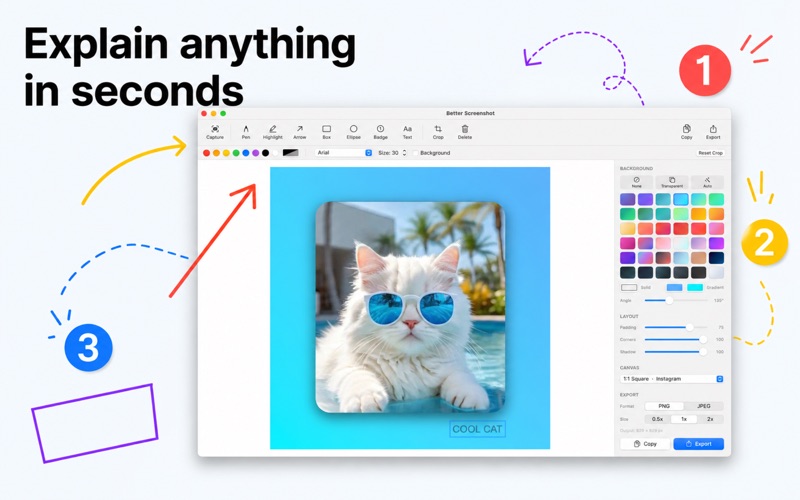Choose JPEG export format
This screenshot has width=800, height=500.
click(x=704, y=406)
